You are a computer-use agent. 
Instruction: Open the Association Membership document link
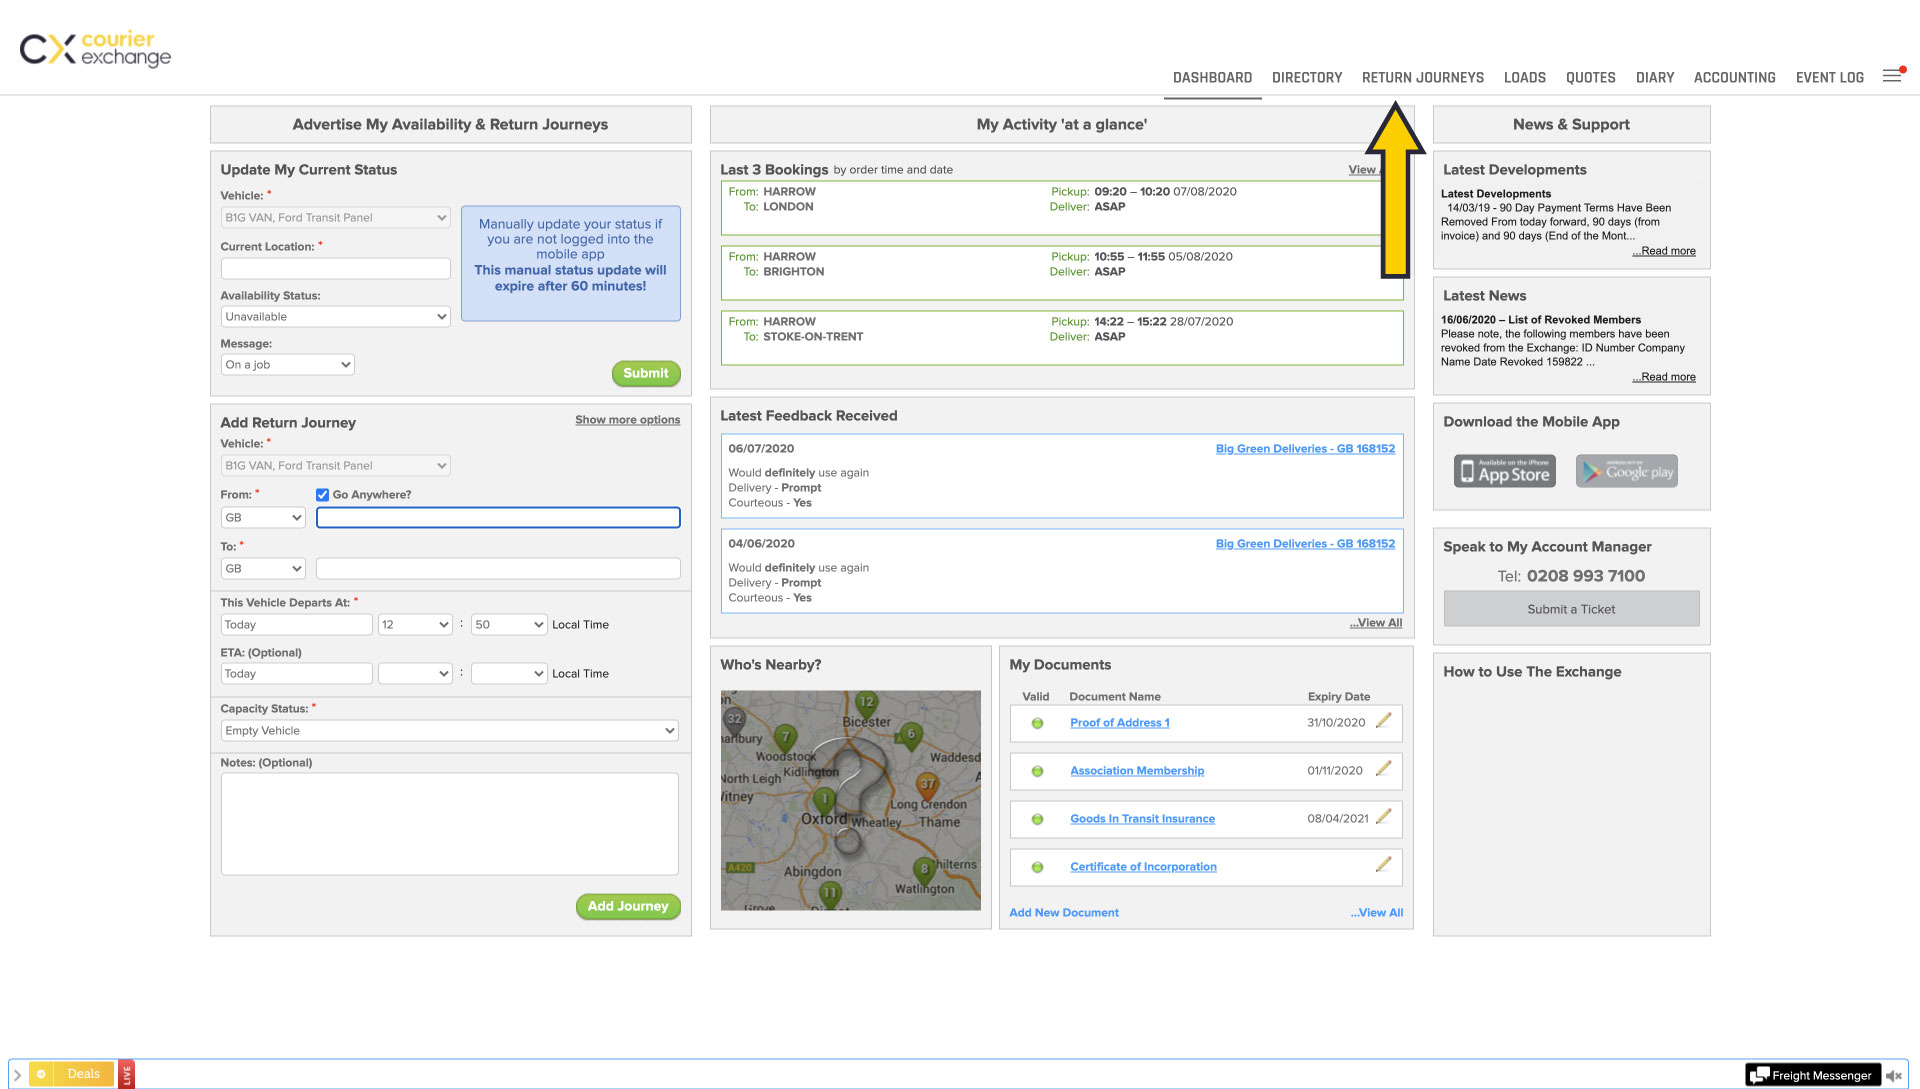point(1137,771)
